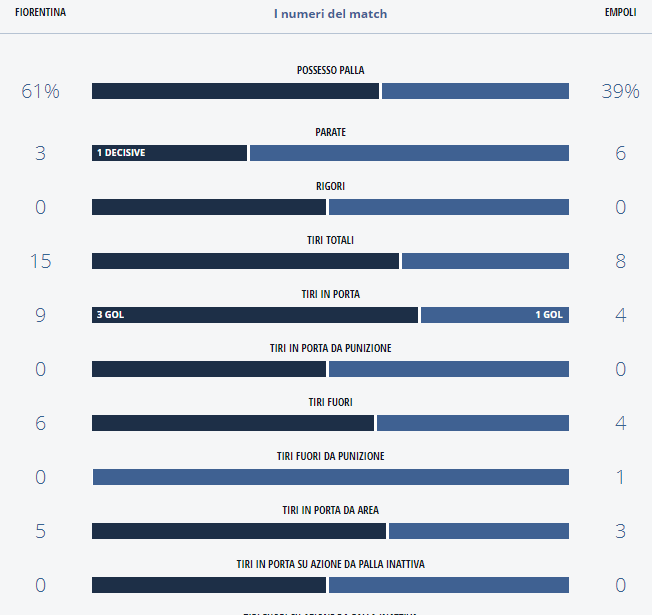Click the FIORENTINA team header
This screenshot has height=615, width=652.
click(41, 13)
